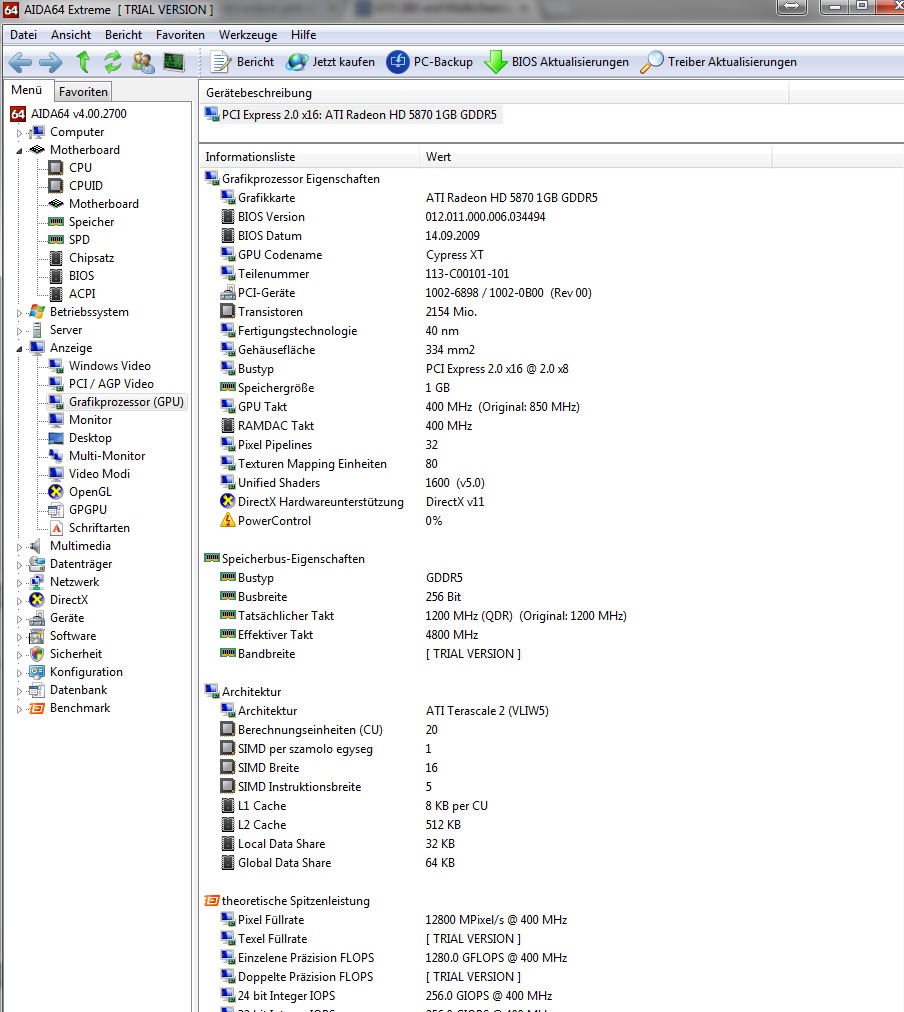Screen dimensions: 904x1012
Task: Select the Pixel Füllrate row
Action: (394, 920)
